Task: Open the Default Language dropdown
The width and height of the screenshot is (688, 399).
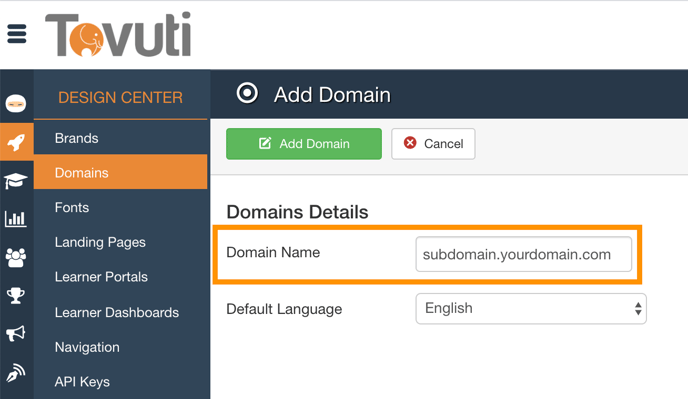Action: (531, 309)
